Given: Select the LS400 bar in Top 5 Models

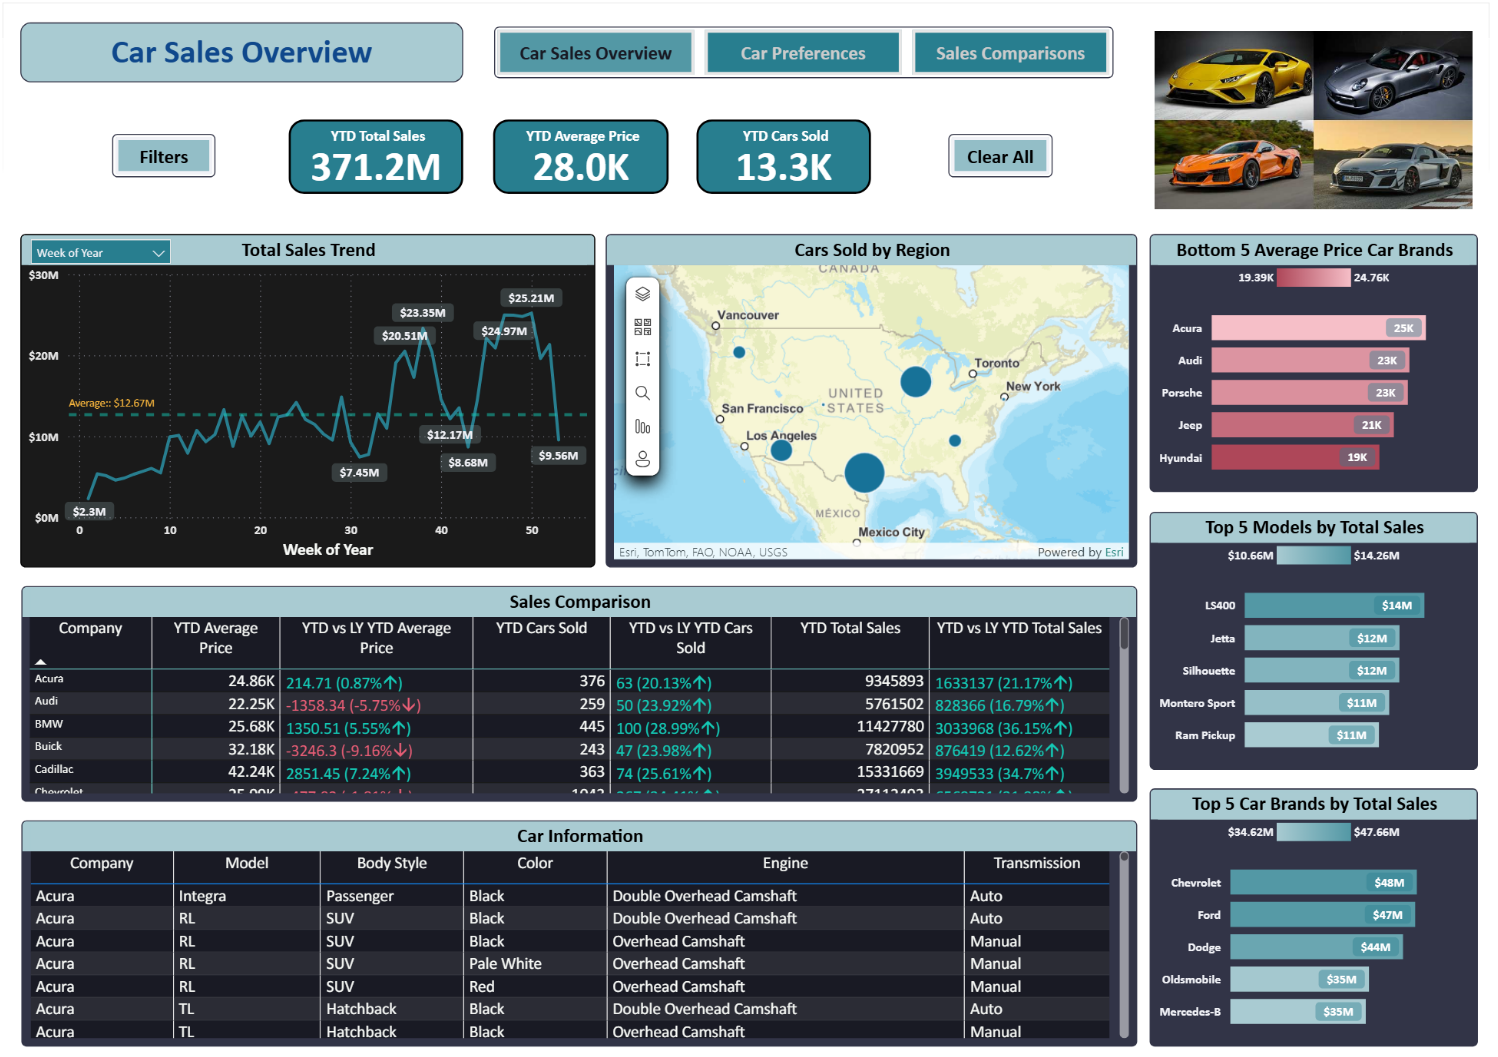Looking at the screenshot, I should tap(1334, 605).
